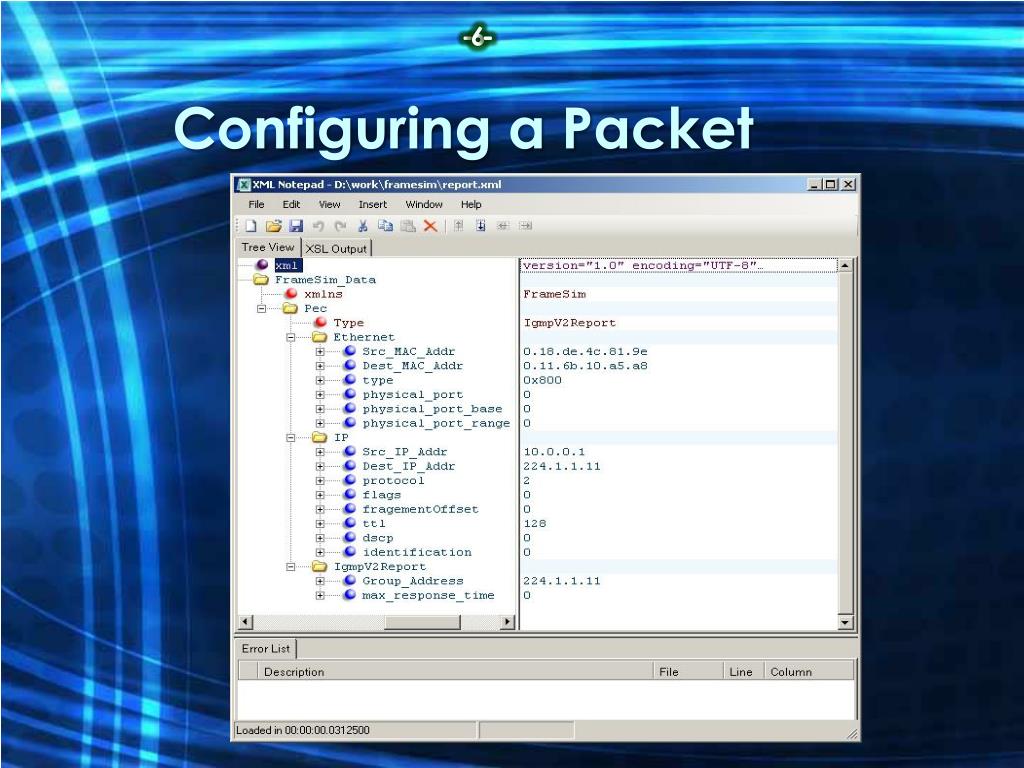Click the Save floppy disk icon
This screenshot has height=768, width=1024.
[x=296, y=226]
